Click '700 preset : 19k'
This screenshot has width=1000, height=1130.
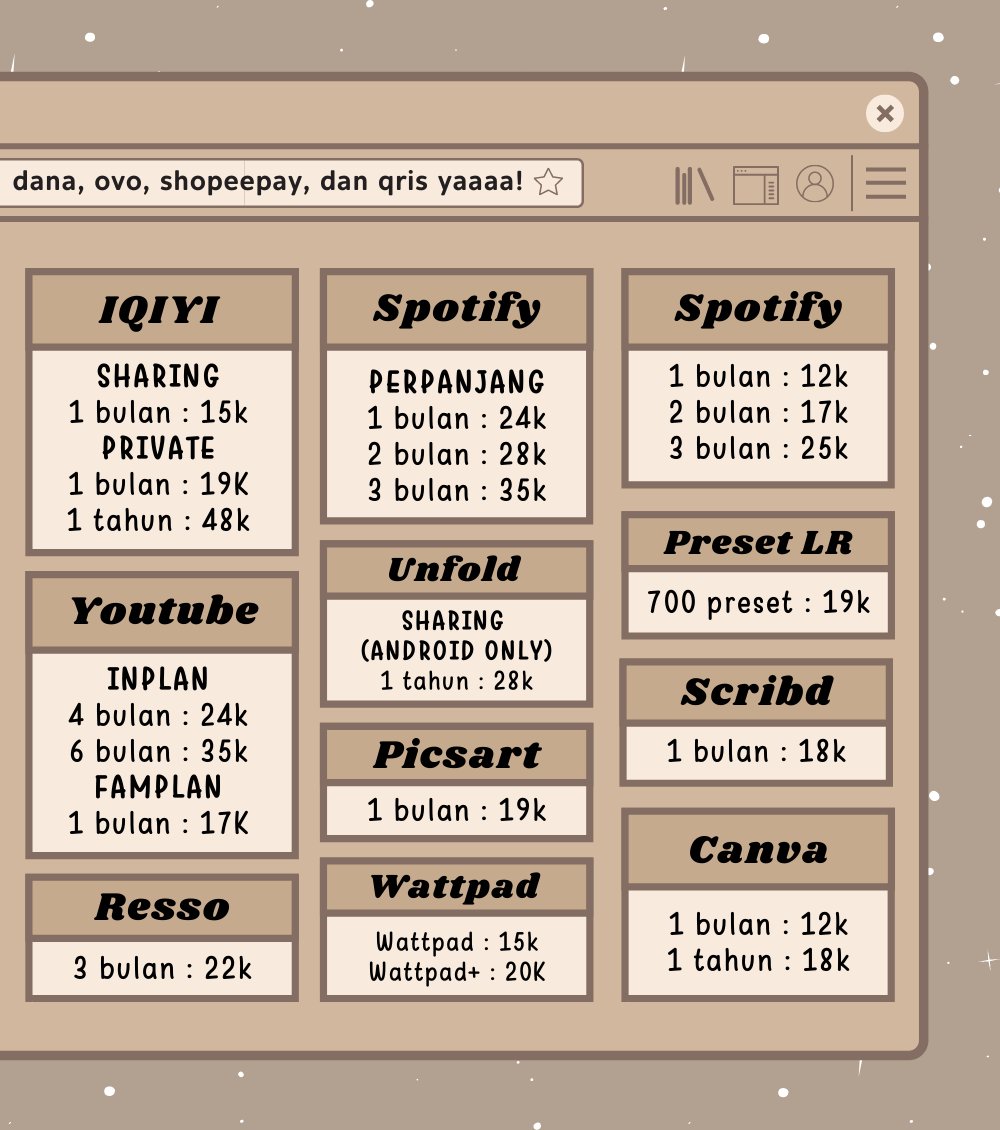(x=758, y=602)
